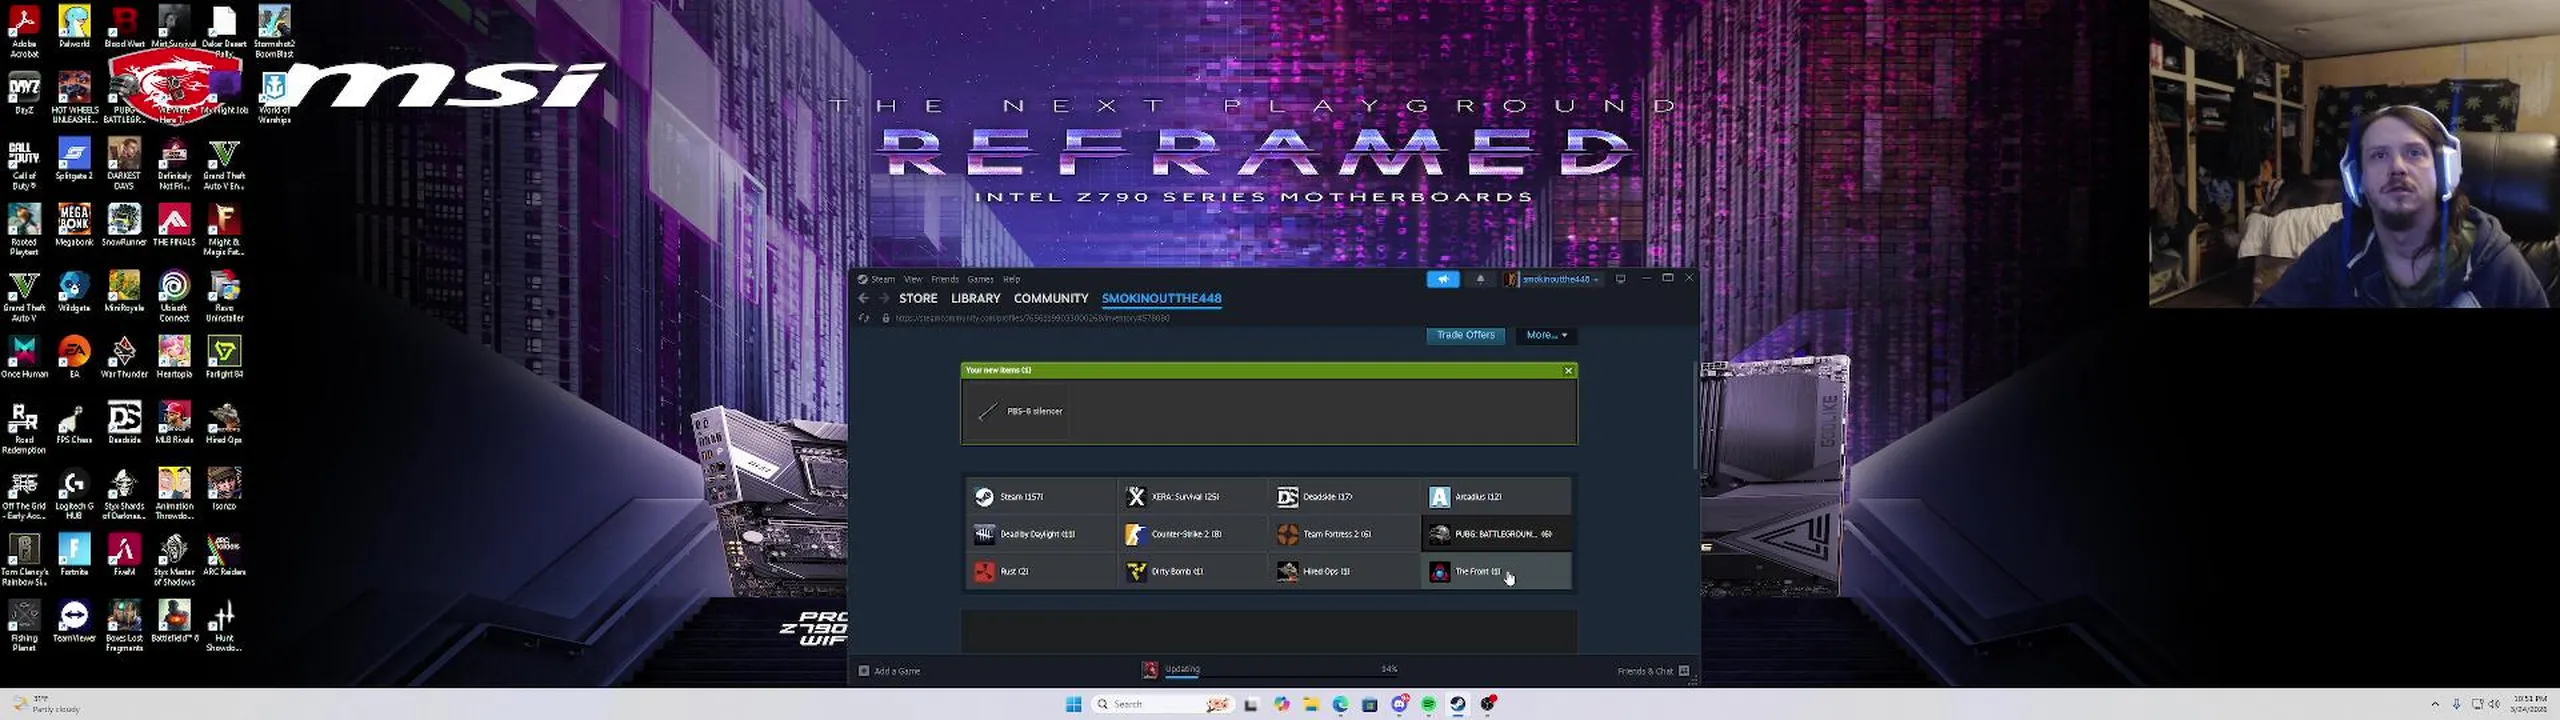The width and height of the screenshot is (2560, 720).
Task: Open the Friends menu in Steam
Action: (x=945, y=279)
